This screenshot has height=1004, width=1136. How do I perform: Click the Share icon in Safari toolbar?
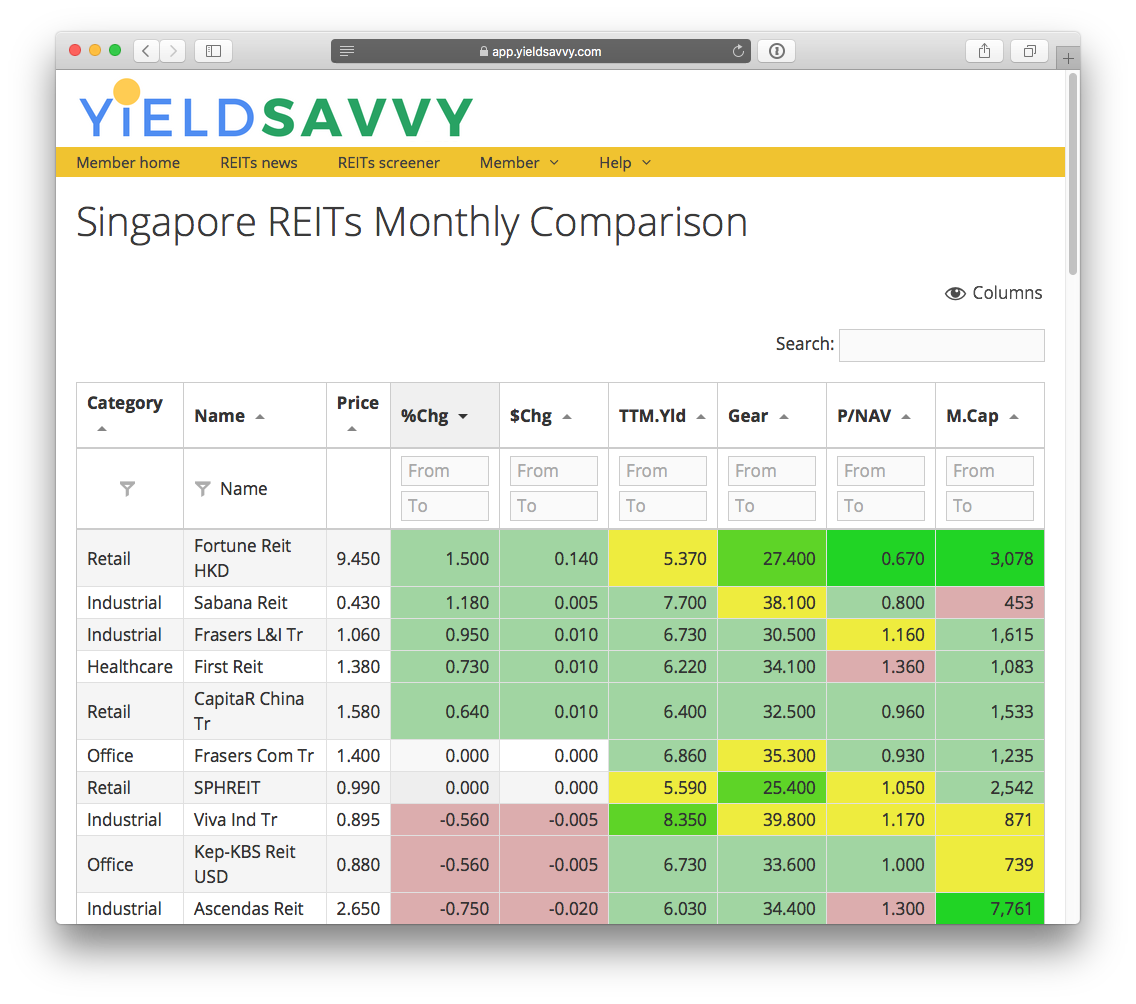(984, 50)
